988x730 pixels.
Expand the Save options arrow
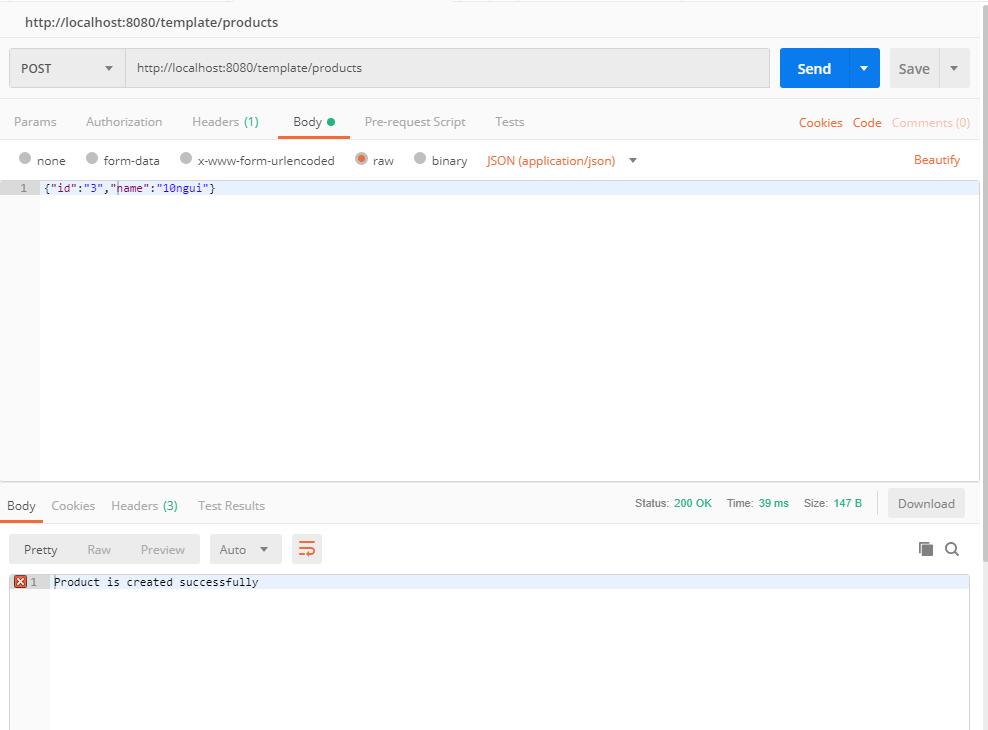point(954,68)
